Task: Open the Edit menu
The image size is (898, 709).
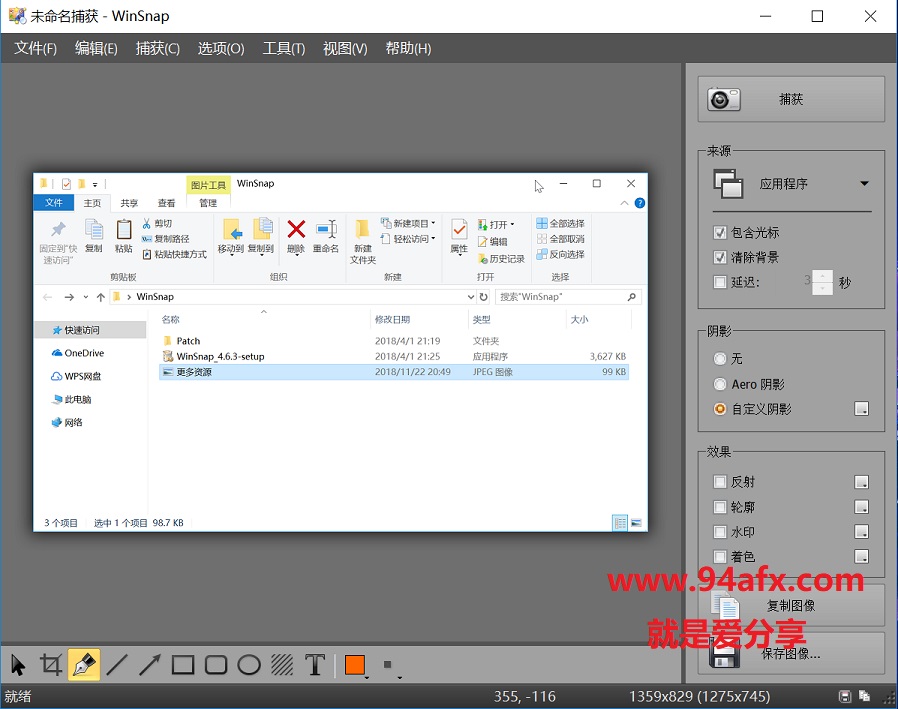Action: (96, 48)
